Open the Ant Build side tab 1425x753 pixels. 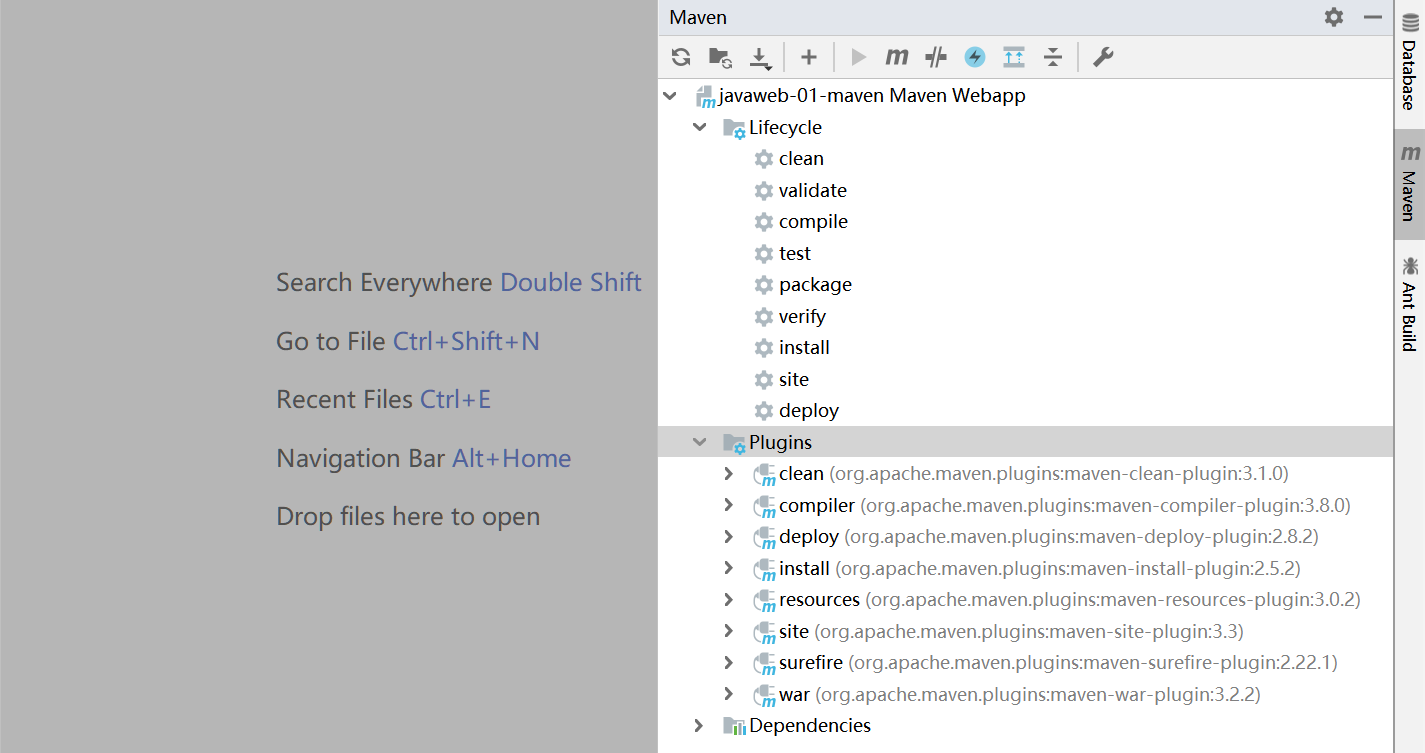coord(1410,304)
